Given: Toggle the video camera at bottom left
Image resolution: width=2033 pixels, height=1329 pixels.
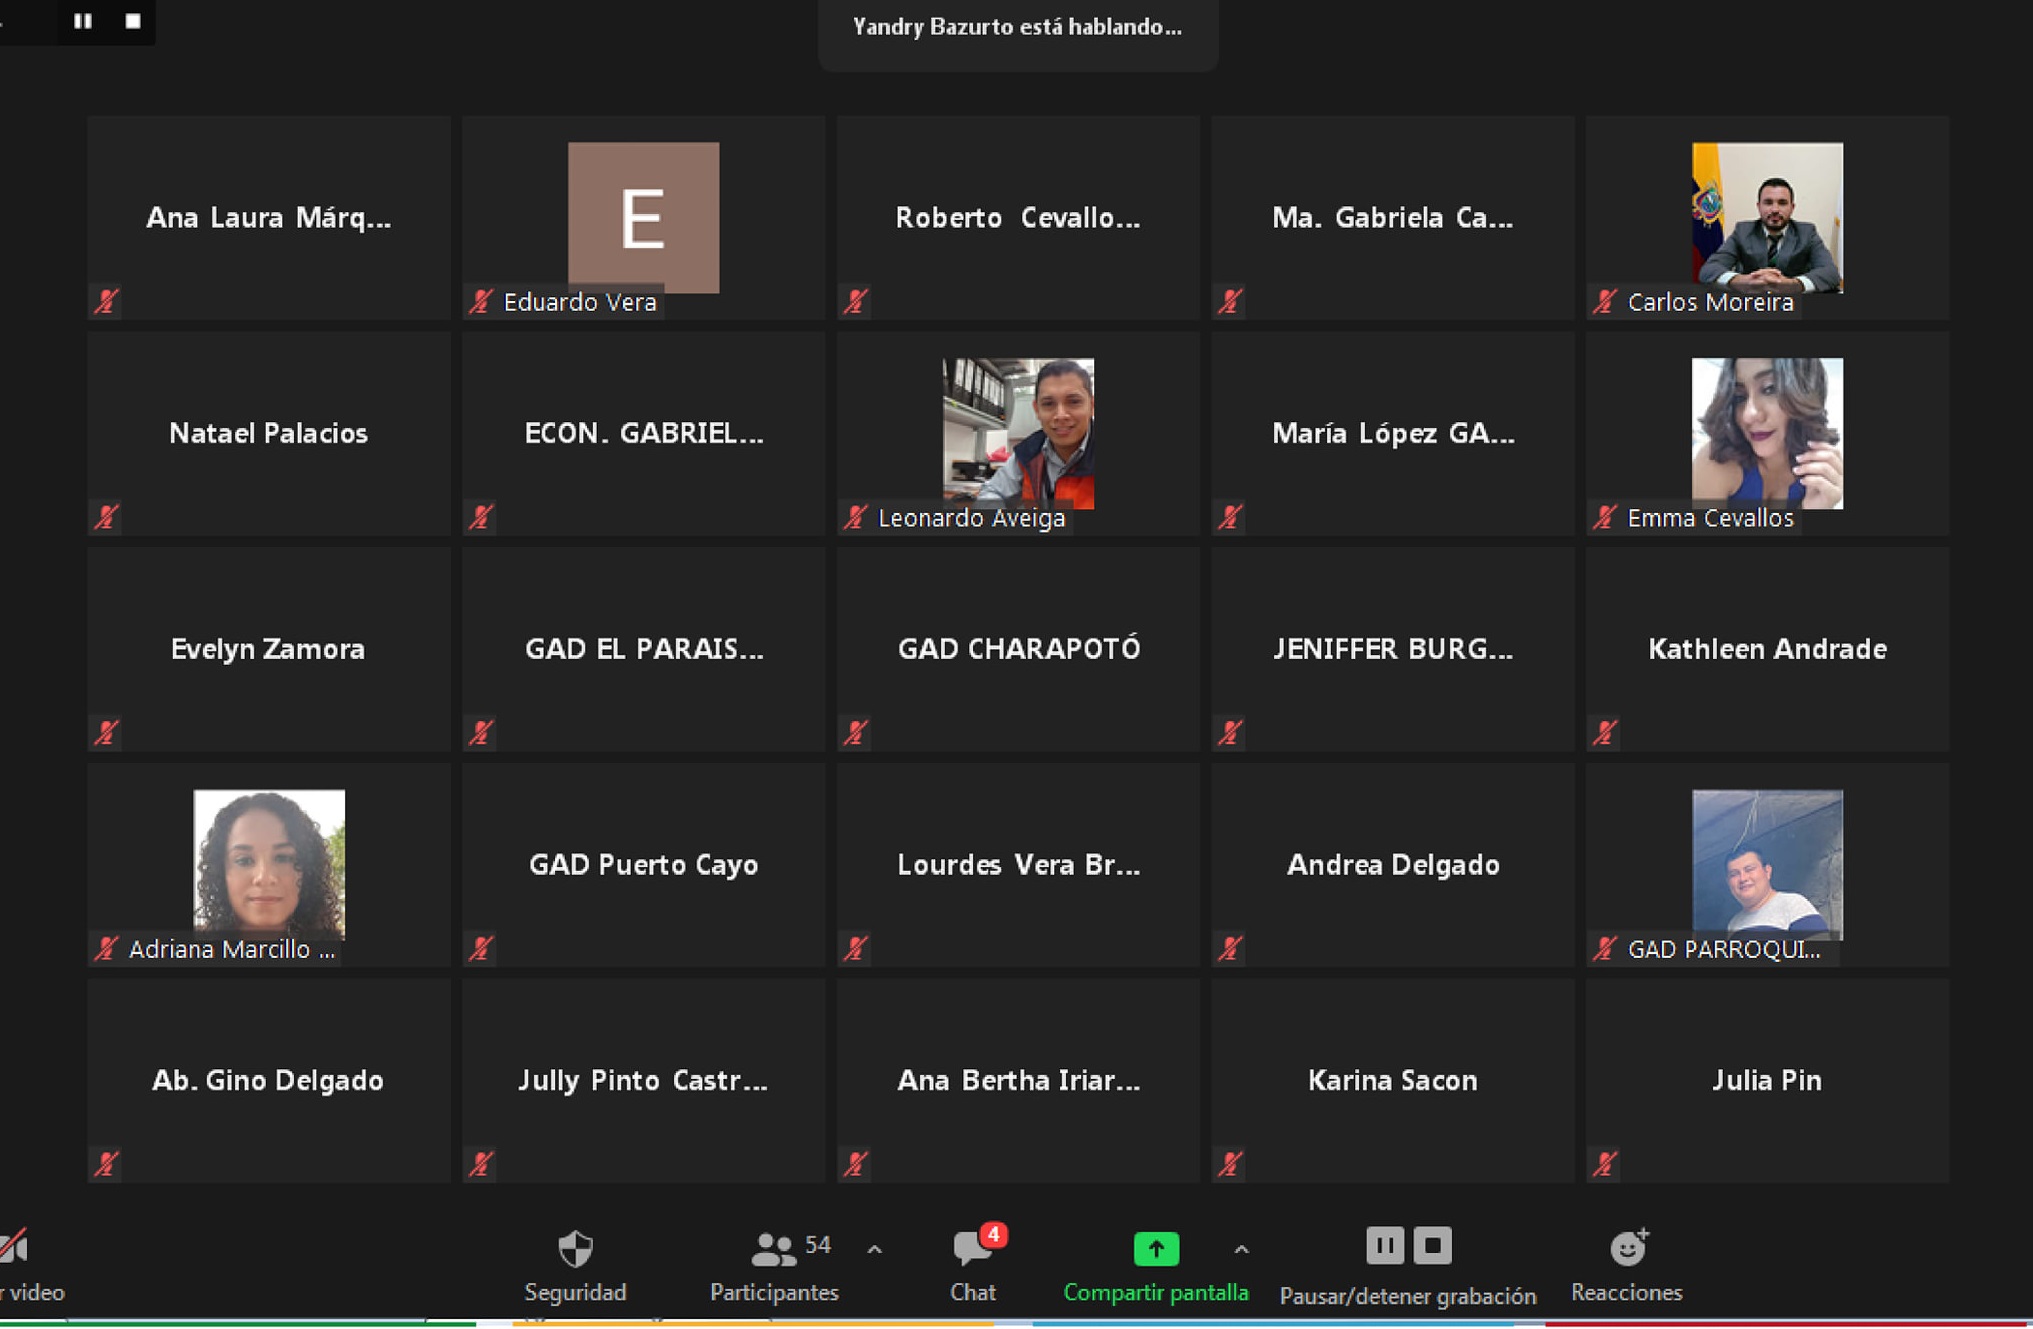Looking at the screenshot, I should coord(14,1248).
